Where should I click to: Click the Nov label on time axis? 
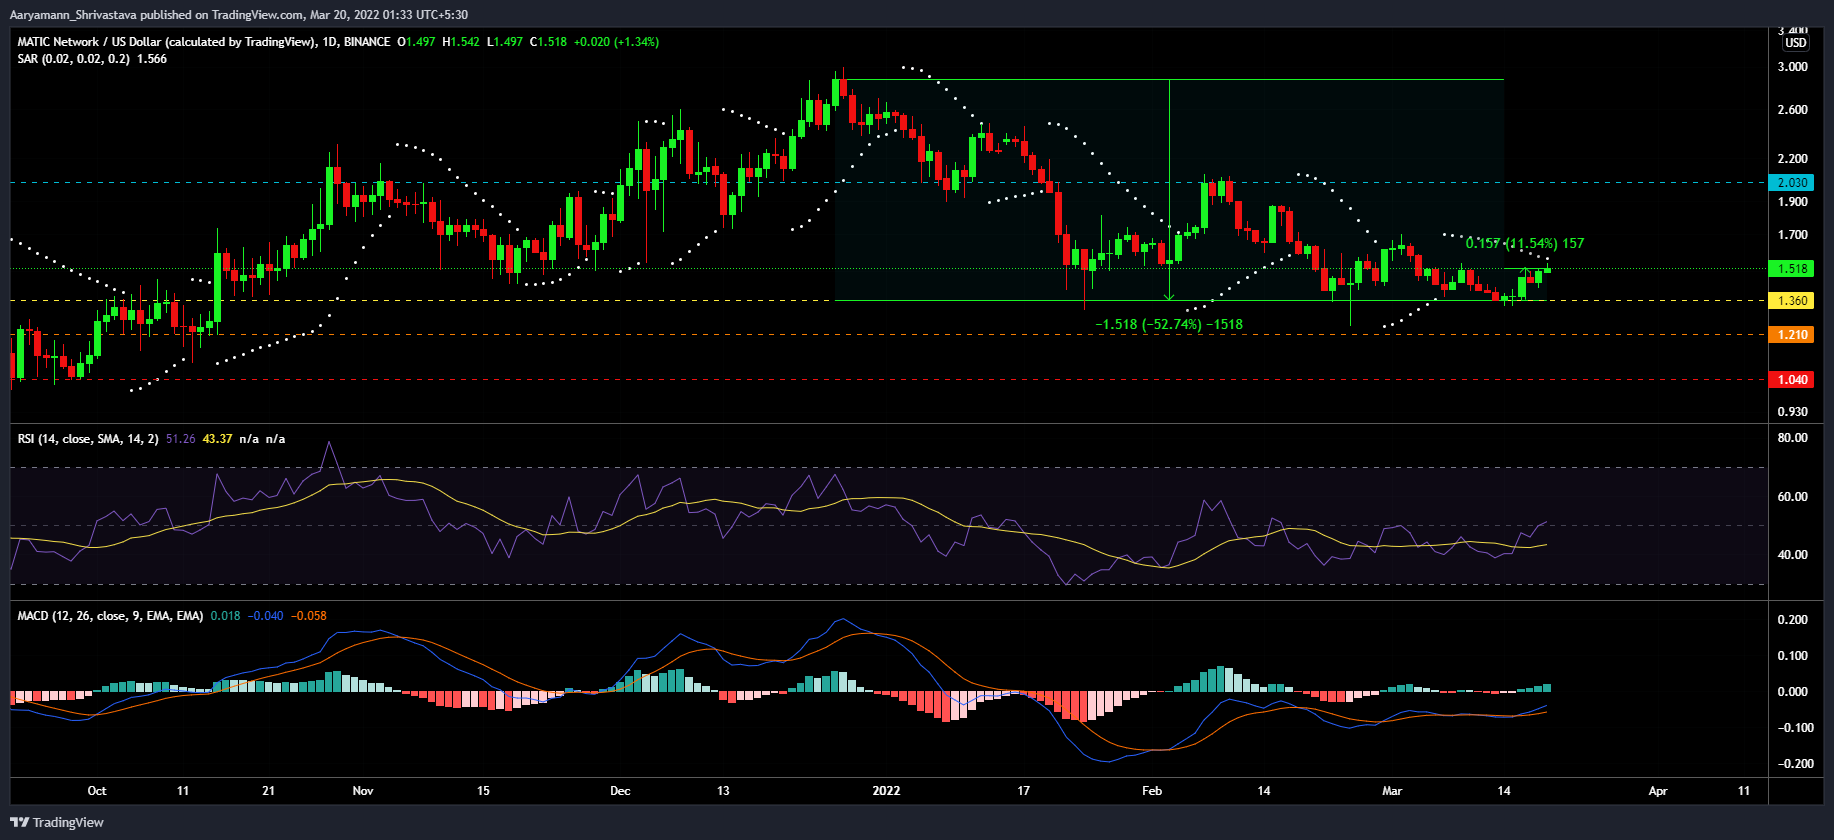coord(363,791)
